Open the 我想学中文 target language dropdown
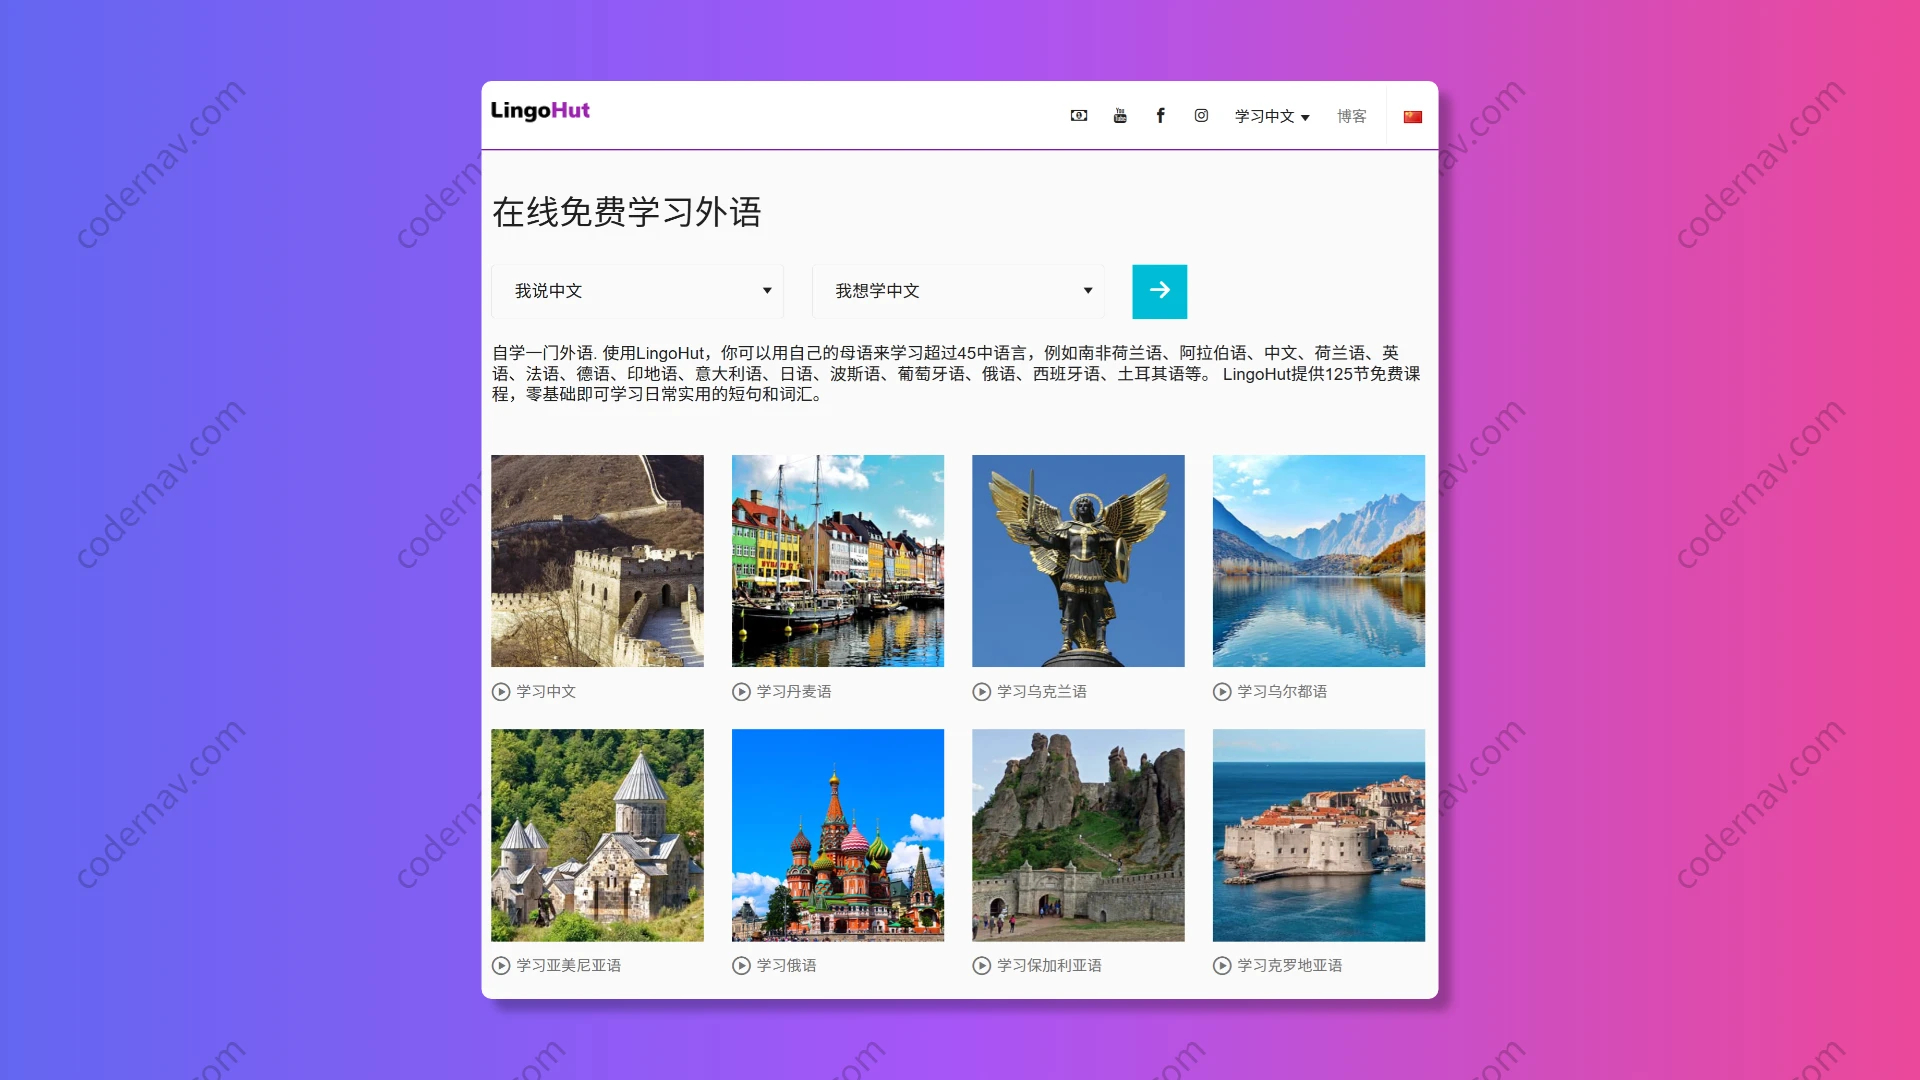The image size is (1920, 1080). click(x=958, y=291)
